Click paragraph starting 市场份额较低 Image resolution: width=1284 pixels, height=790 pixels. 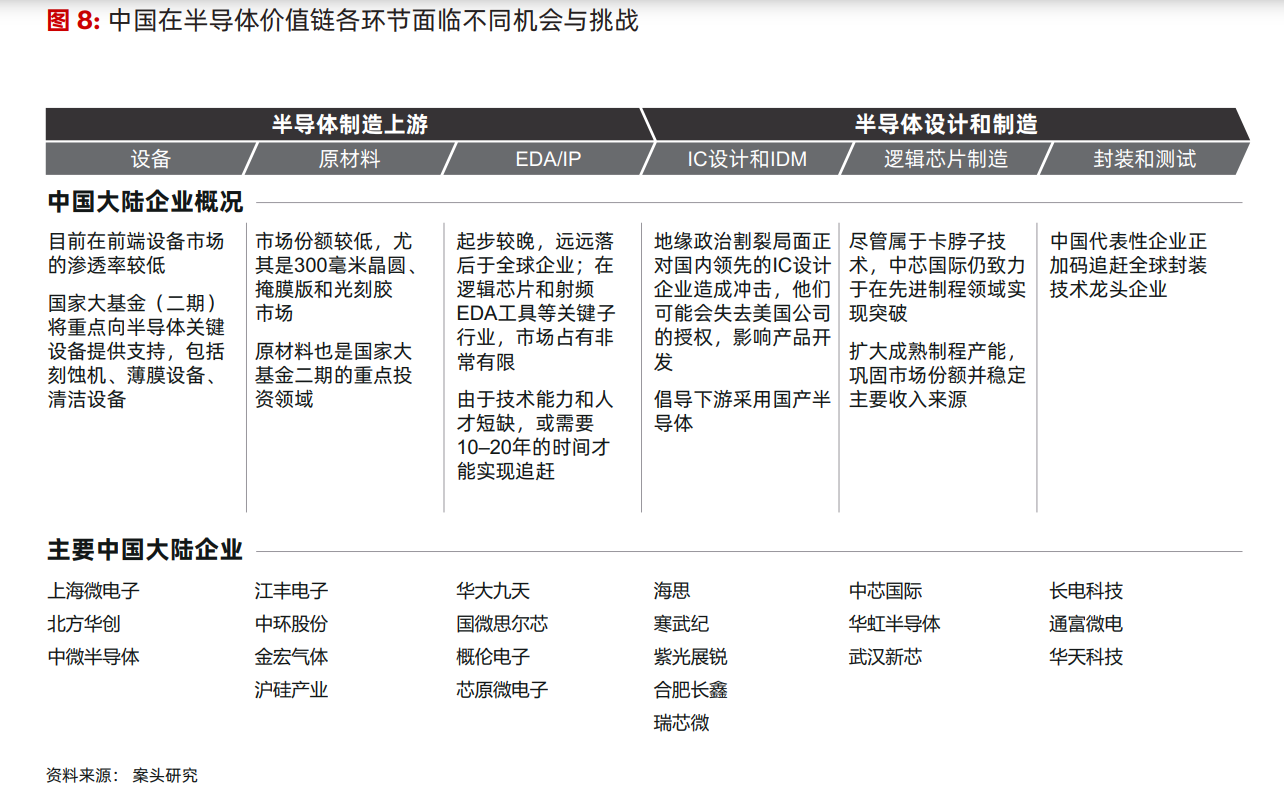pos(337,278)
